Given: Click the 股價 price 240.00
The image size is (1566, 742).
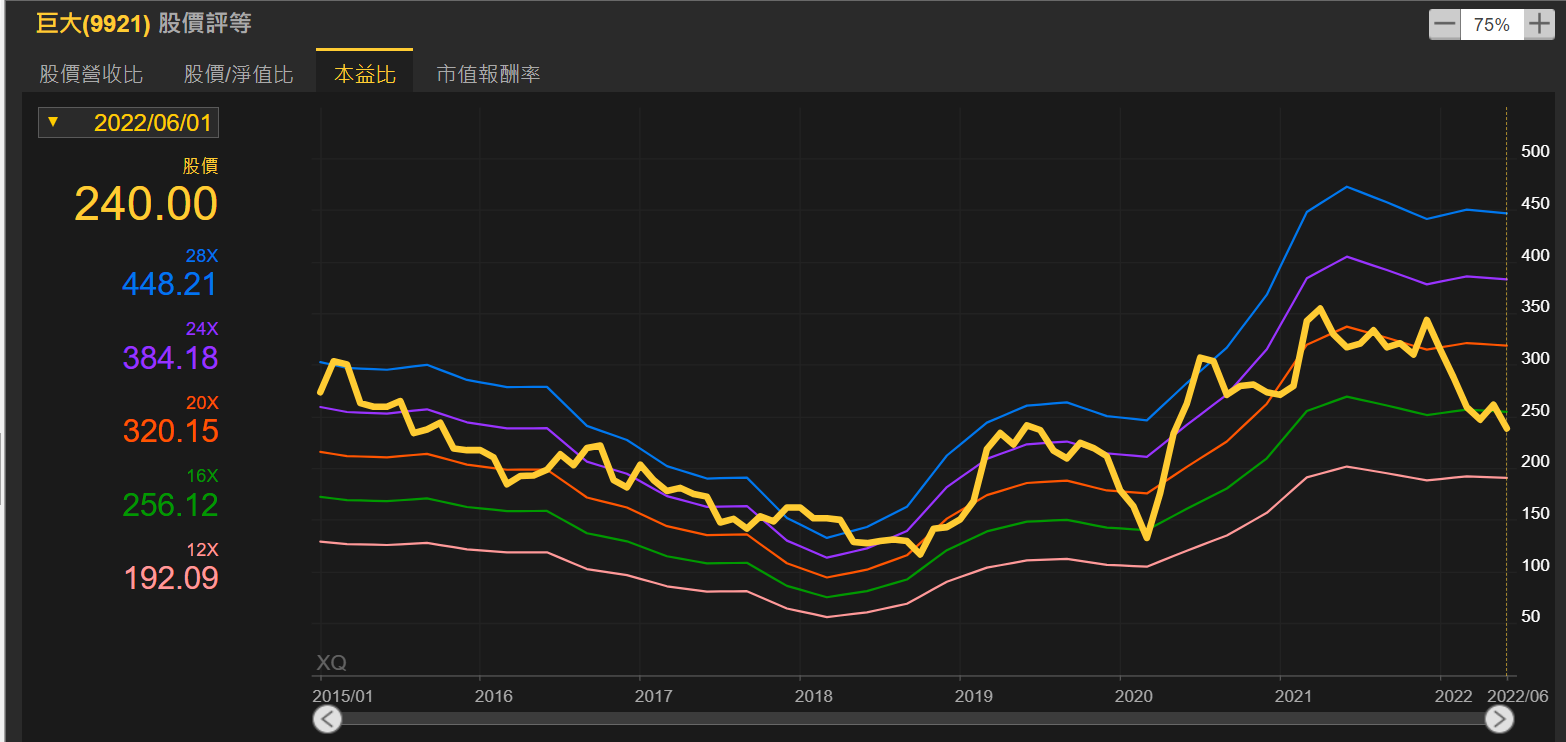Looking at the screenshot, I should point(146,205).
